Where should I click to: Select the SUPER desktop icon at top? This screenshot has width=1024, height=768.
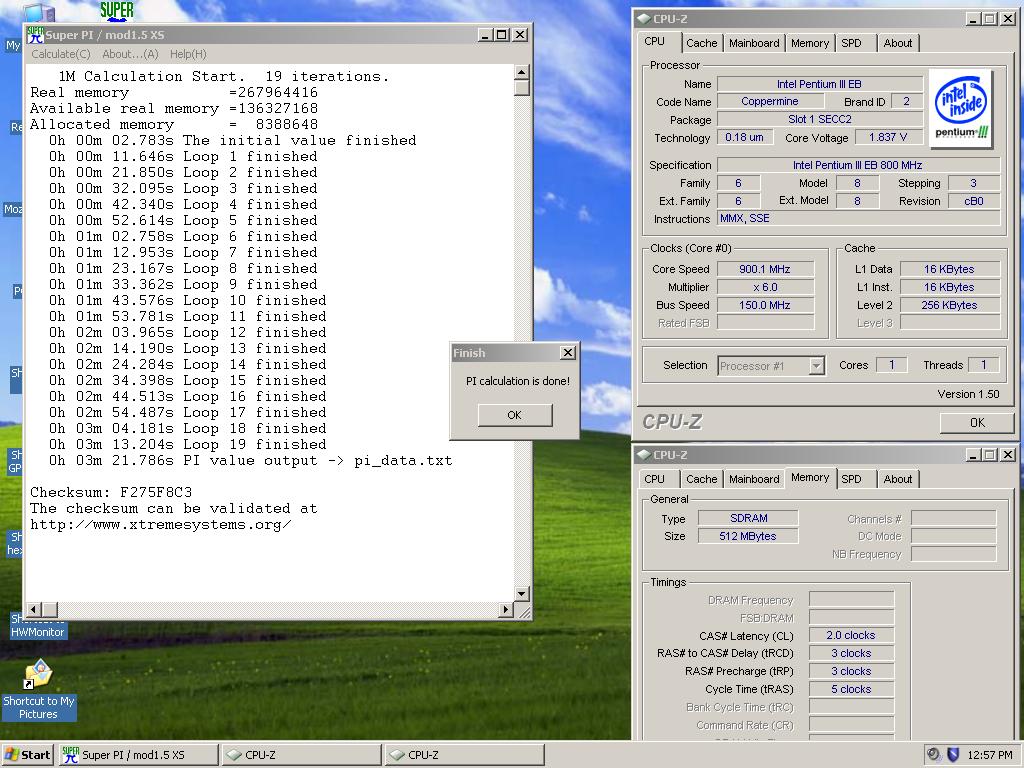[117, 10]
